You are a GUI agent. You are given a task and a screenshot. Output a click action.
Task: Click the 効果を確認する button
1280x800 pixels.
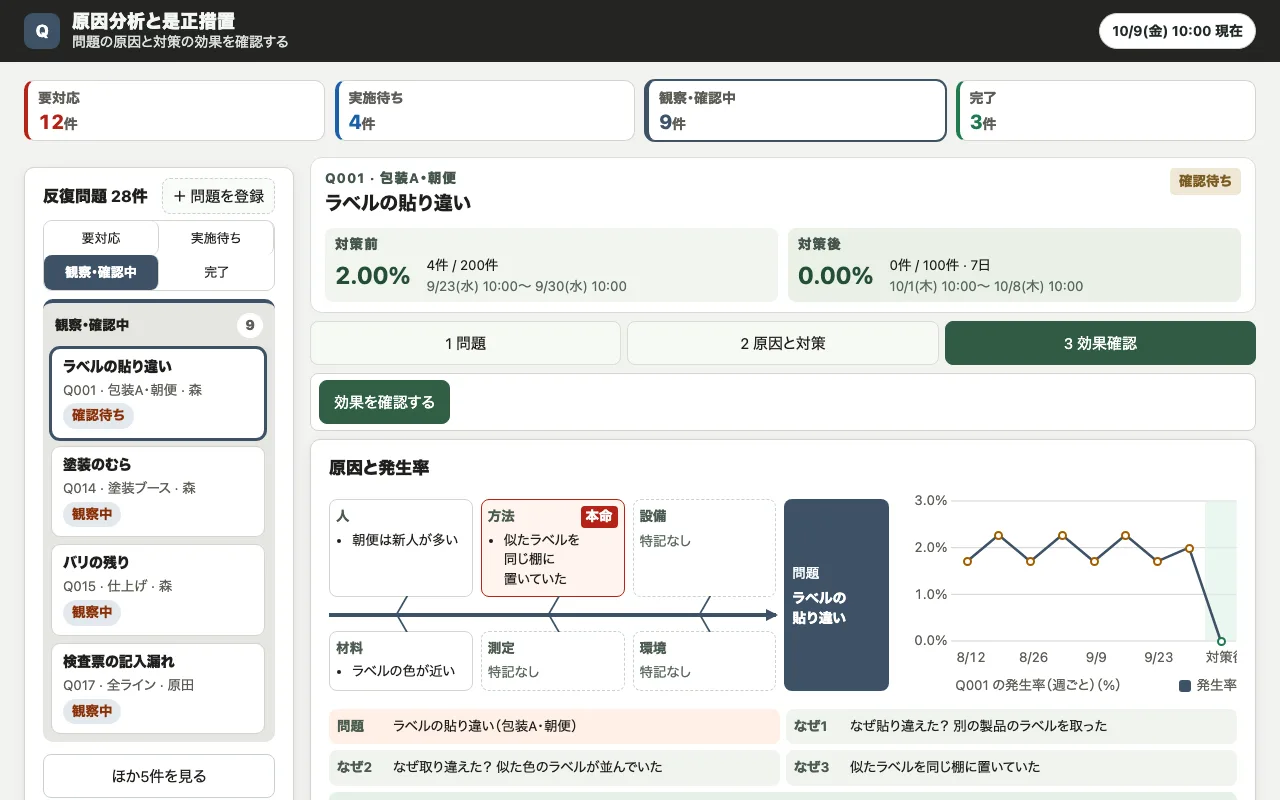pyautogui.click(x=385, y=402)
